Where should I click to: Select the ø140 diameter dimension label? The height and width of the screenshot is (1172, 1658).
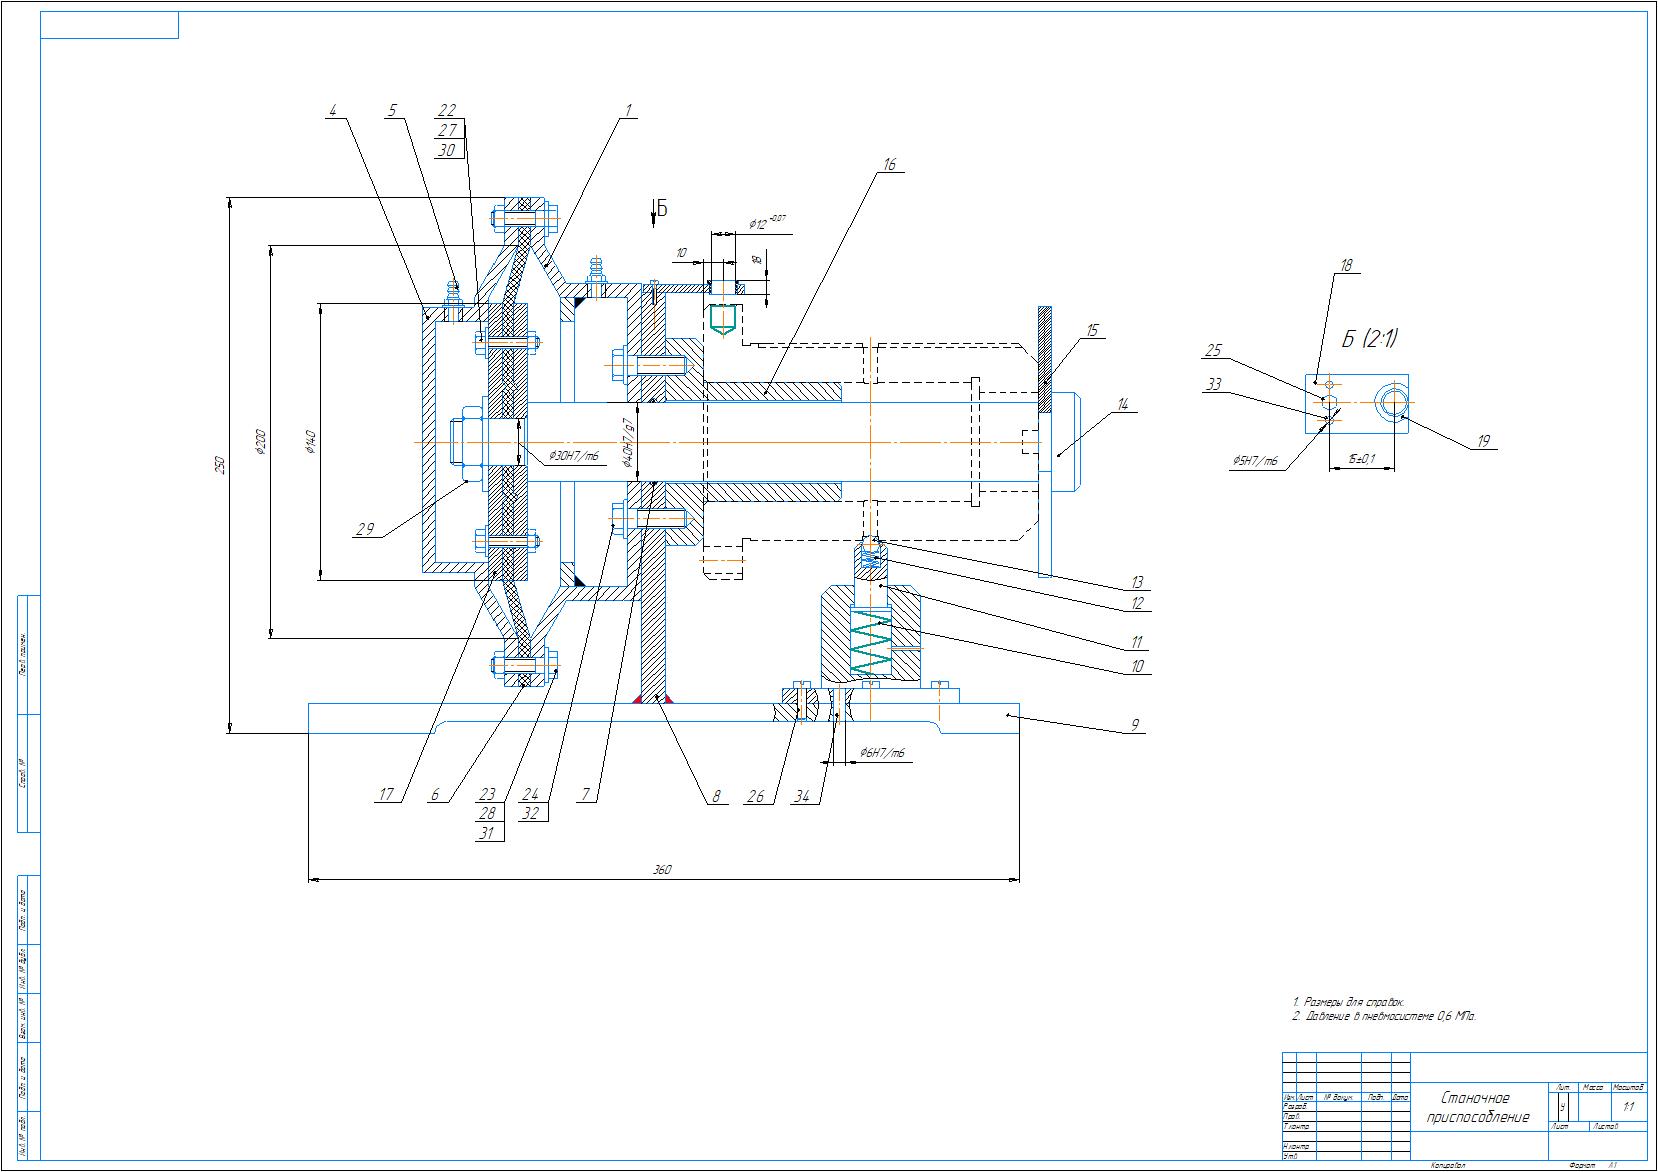click(312, 440)
